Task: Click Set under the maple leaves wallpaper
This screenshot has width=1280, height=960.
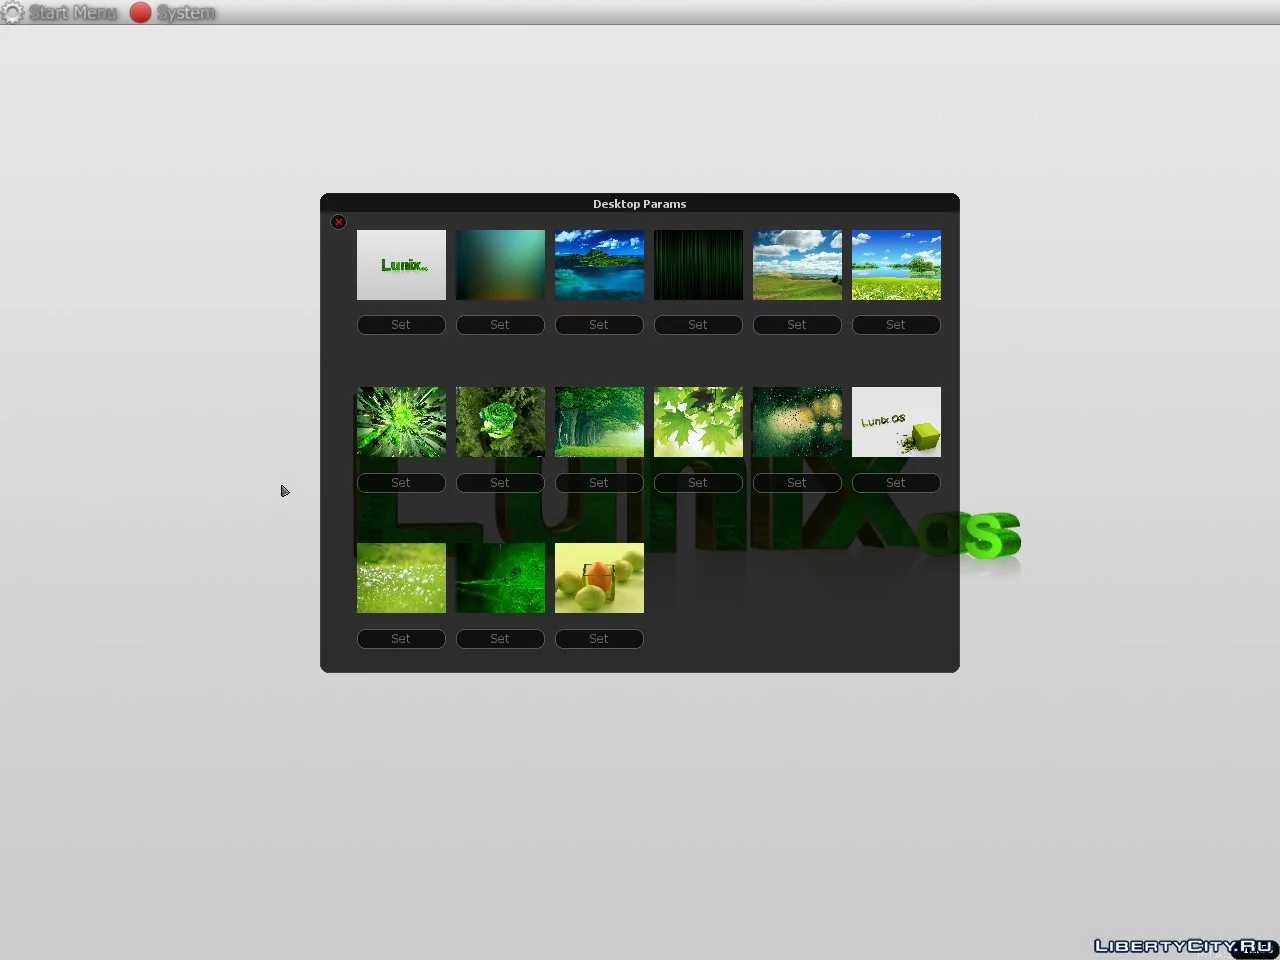Action: tap(698, 483)
